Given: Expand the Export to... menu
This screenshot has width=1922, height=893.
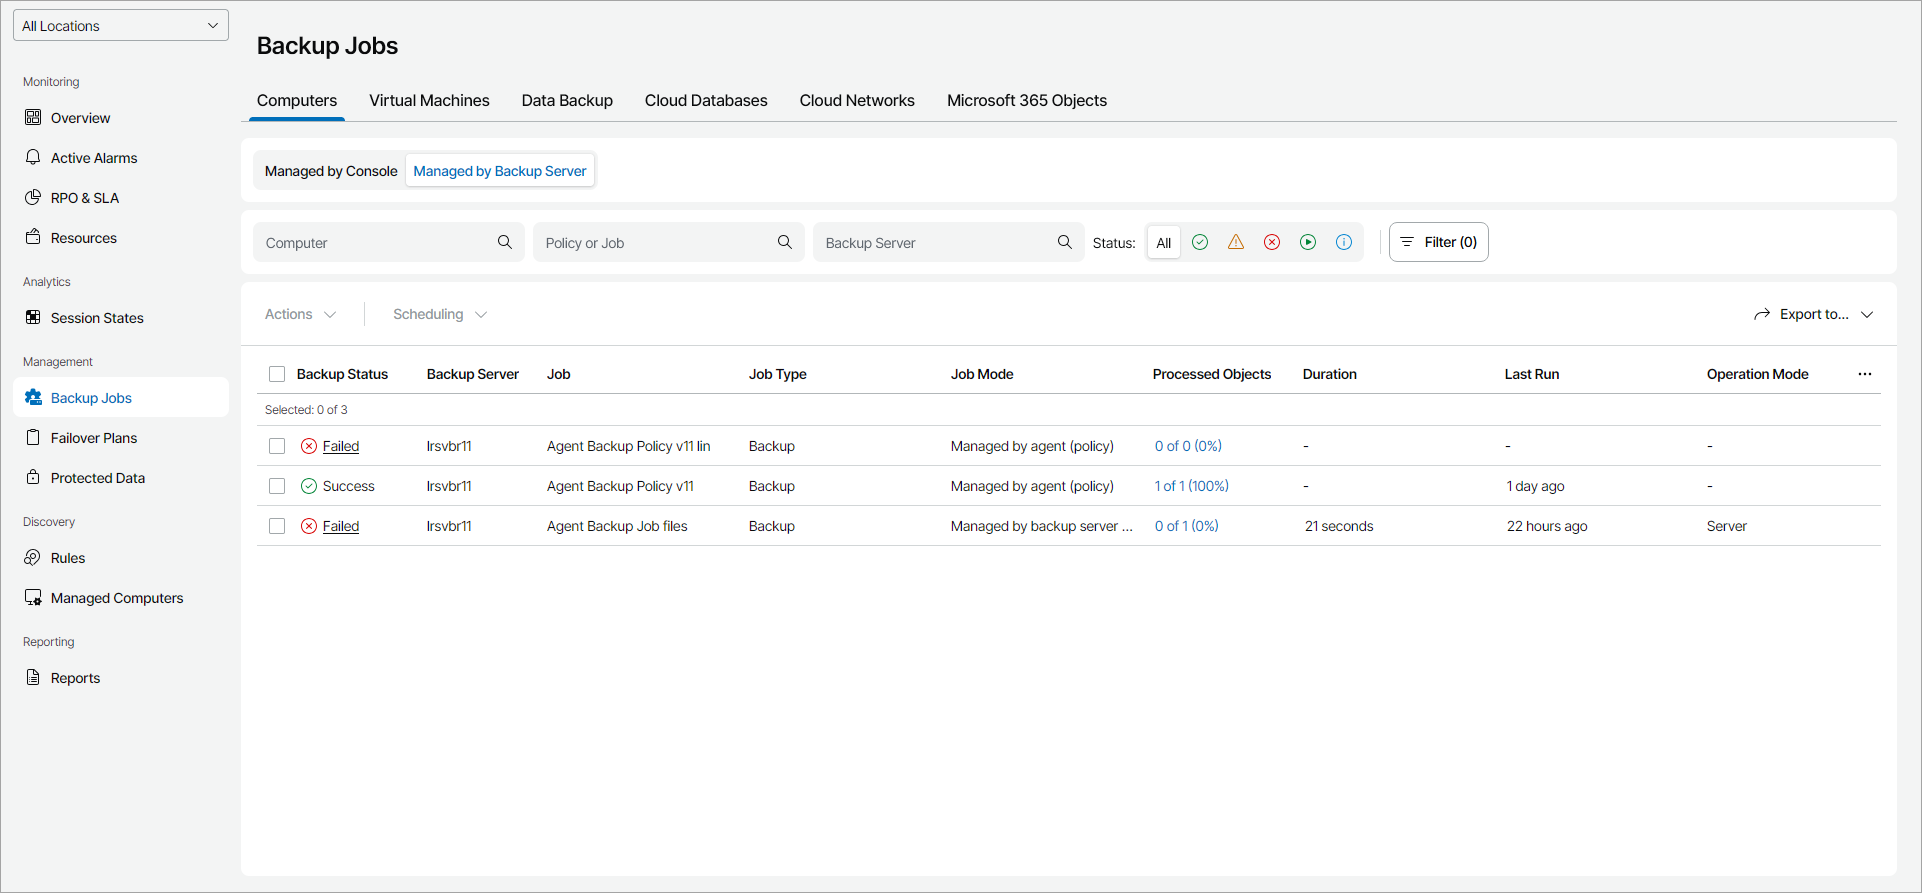Looking at the screenshot, I should tap(1813, 314).
